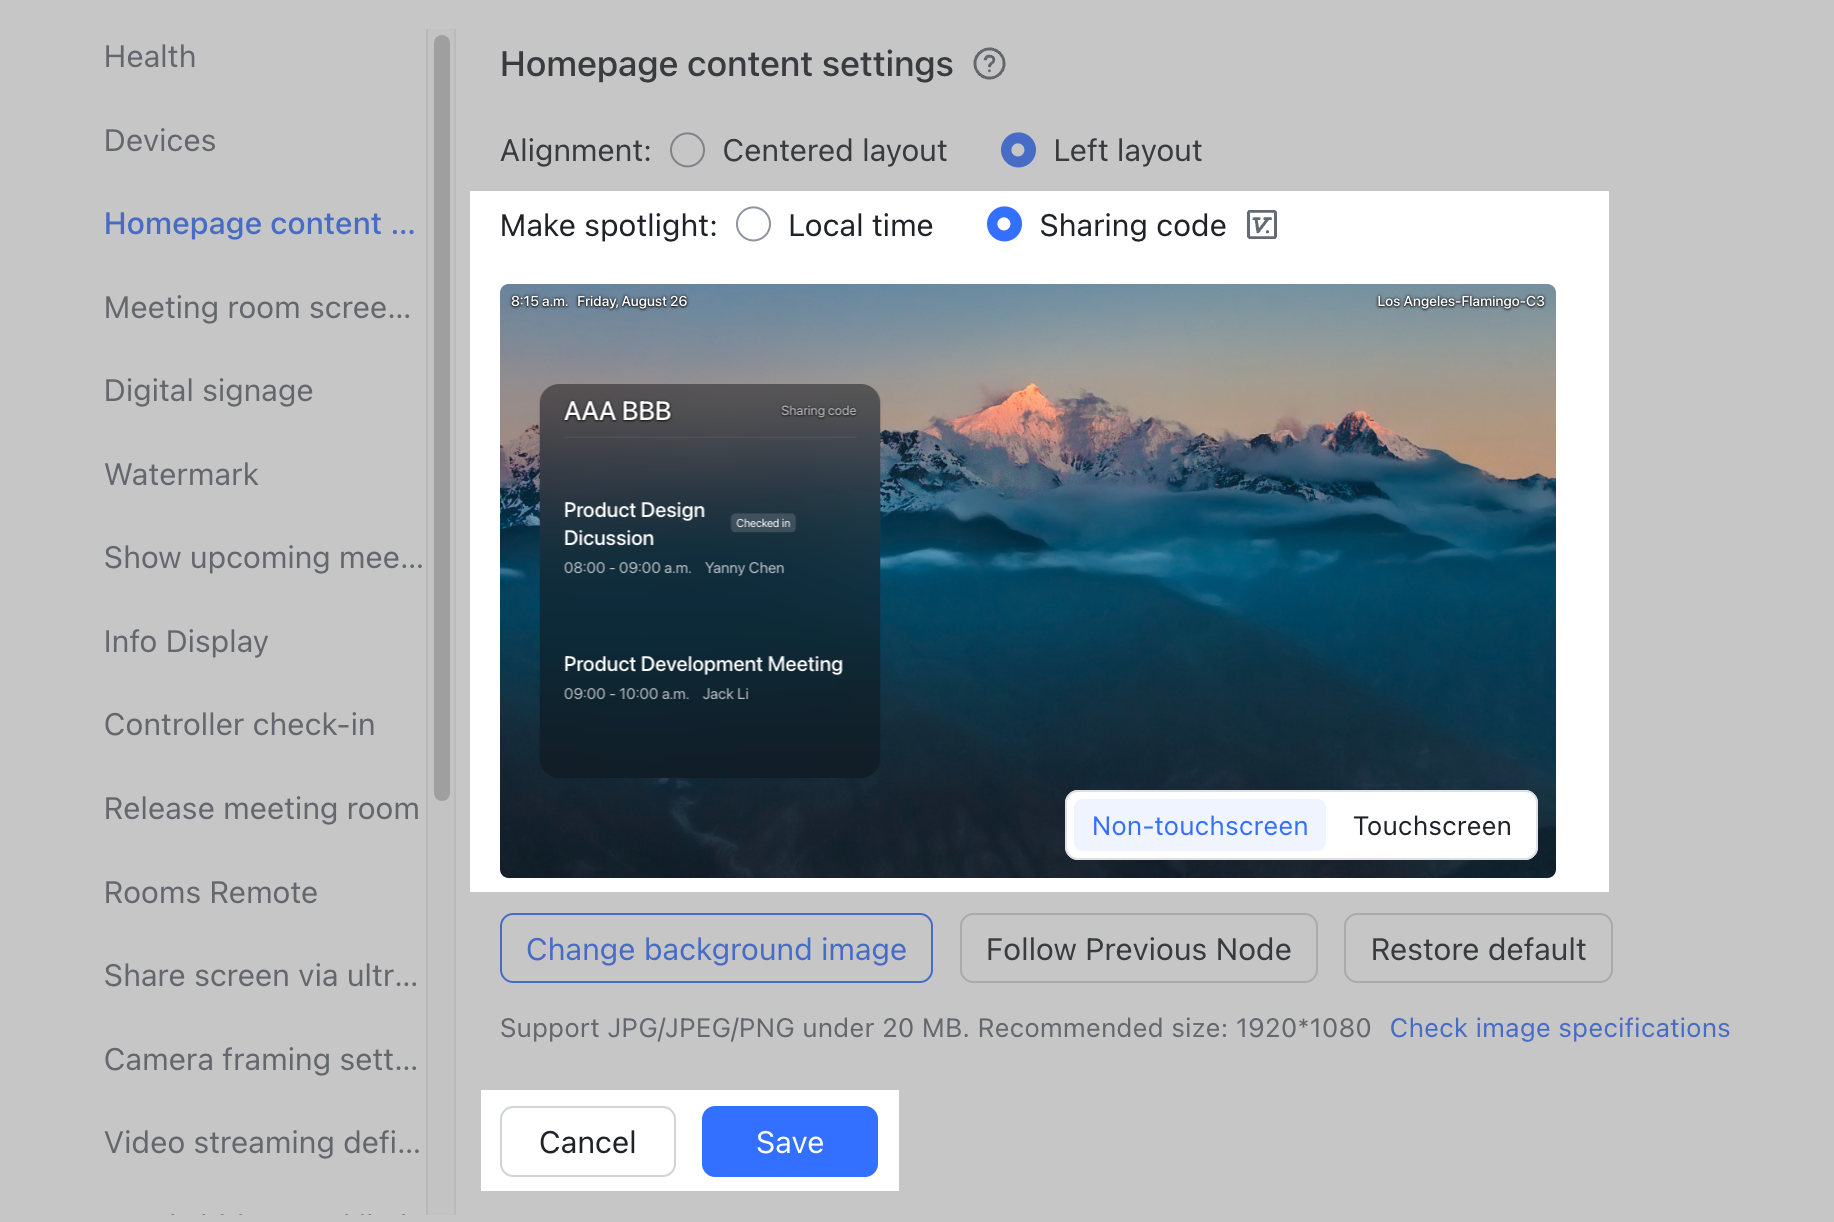Click the icon beside Sharing code
The height and width of the screenshot is (1222, 1834).
[1261, 225]
